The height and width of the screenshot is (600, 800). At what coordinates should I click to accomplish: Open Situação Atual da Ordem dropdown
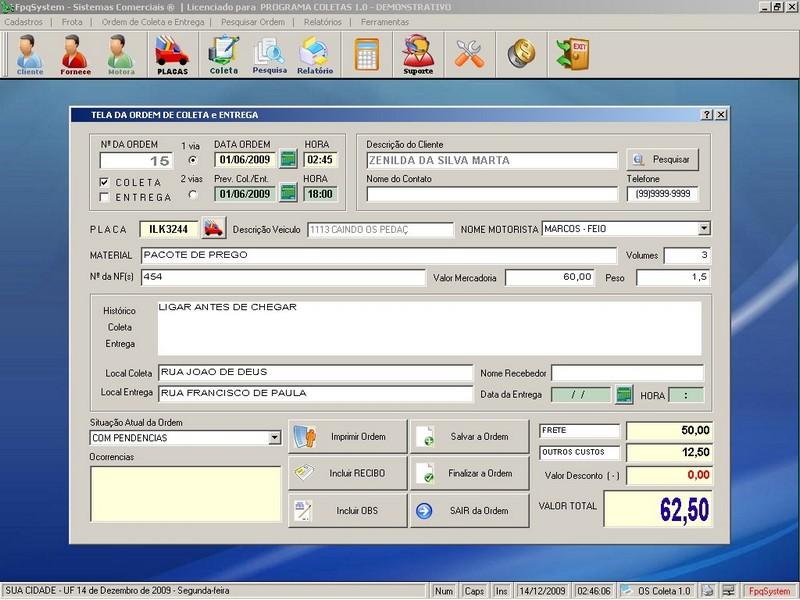(275, 438)
